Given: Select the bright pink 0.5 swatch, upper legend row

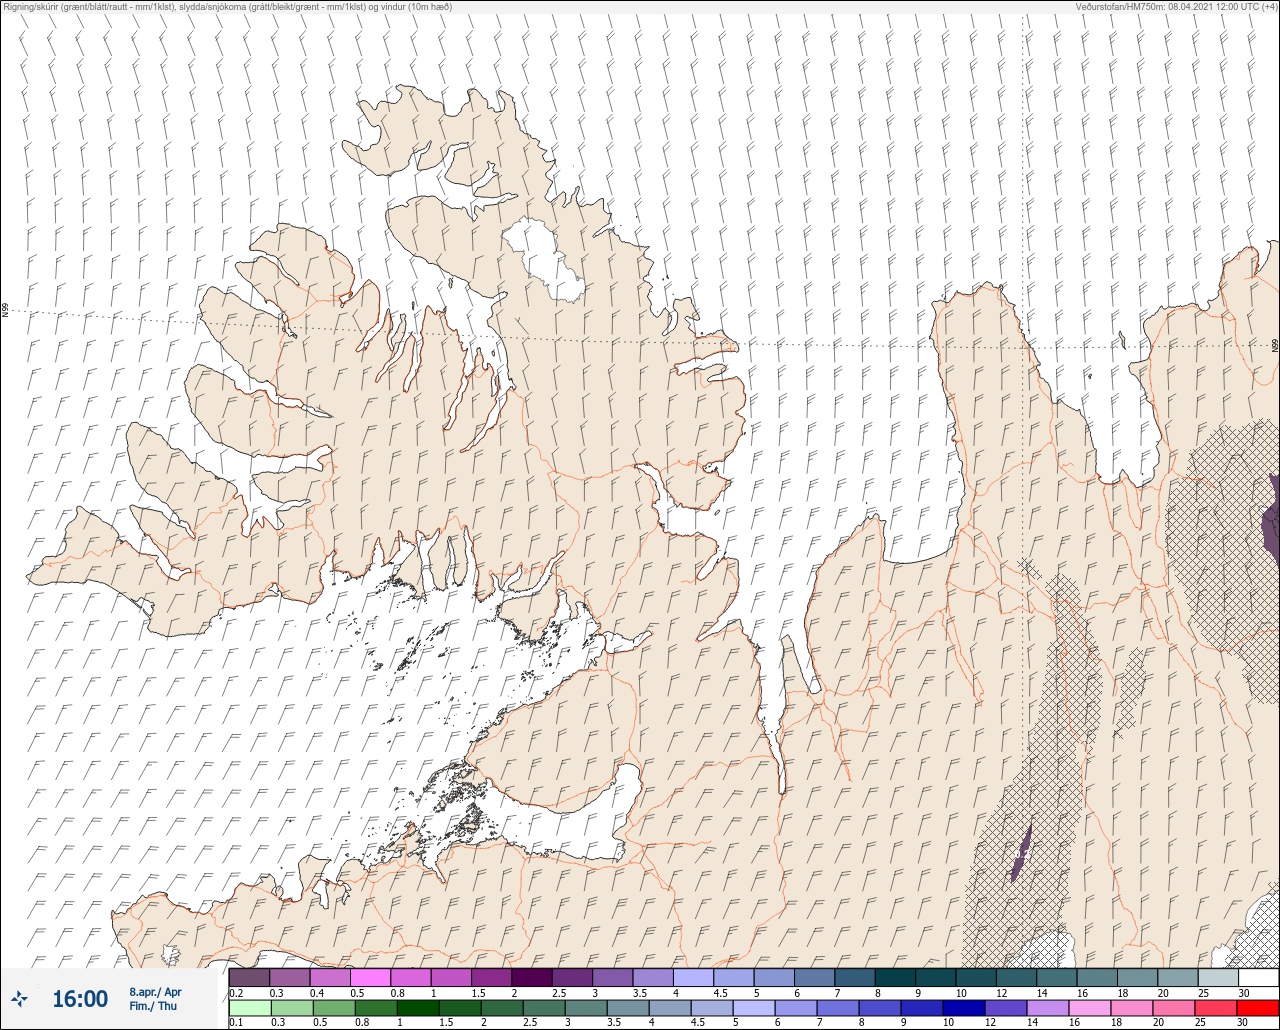Looking at the screenshot, I should pos(370,977).
